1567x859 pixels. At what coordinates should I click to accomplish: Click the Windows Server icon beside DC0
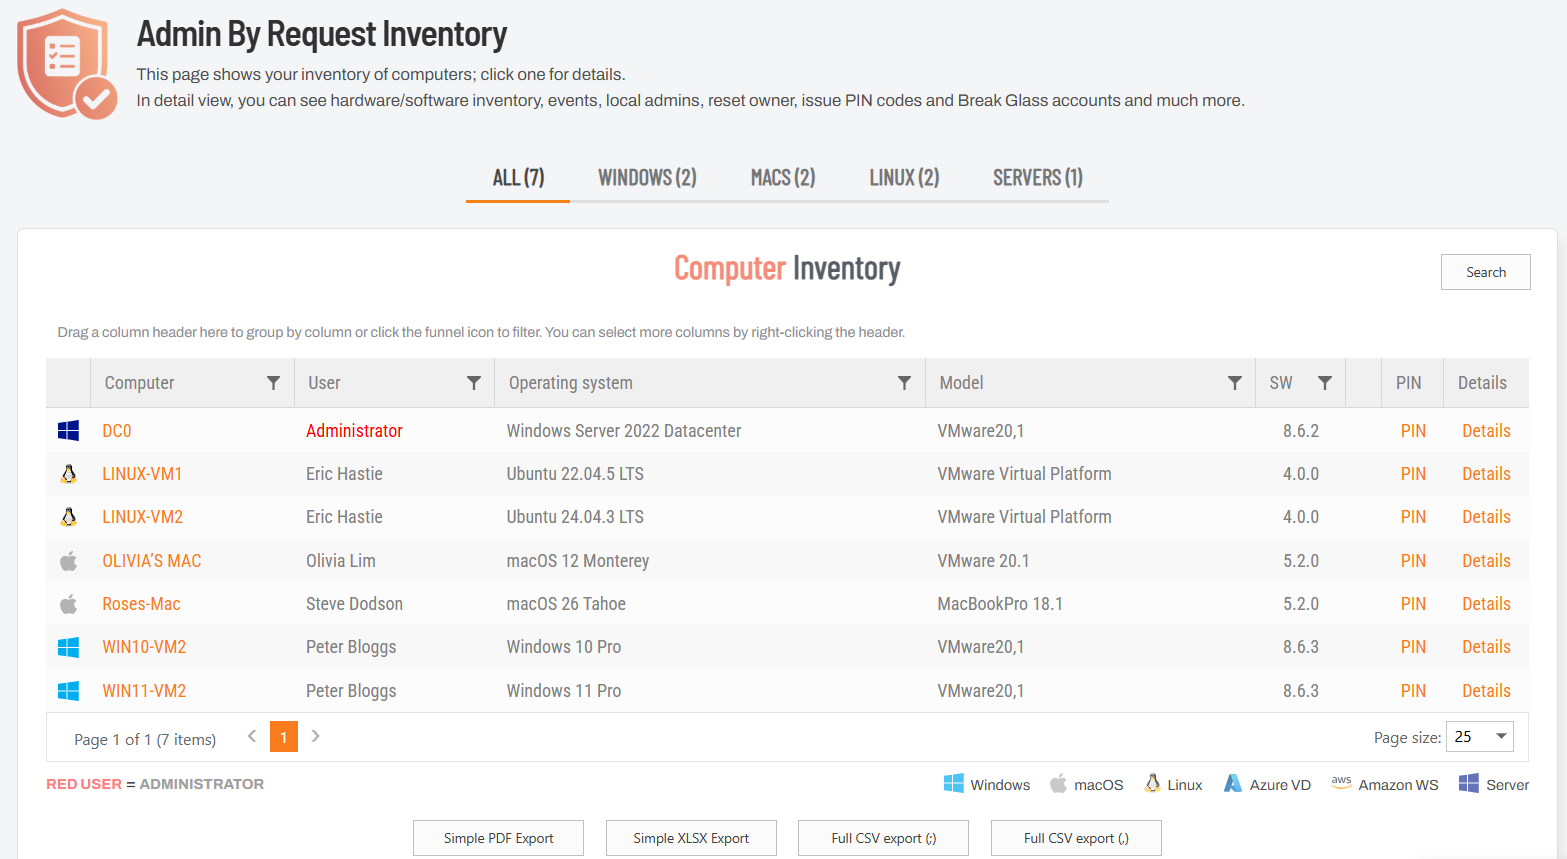click(68, 431)
